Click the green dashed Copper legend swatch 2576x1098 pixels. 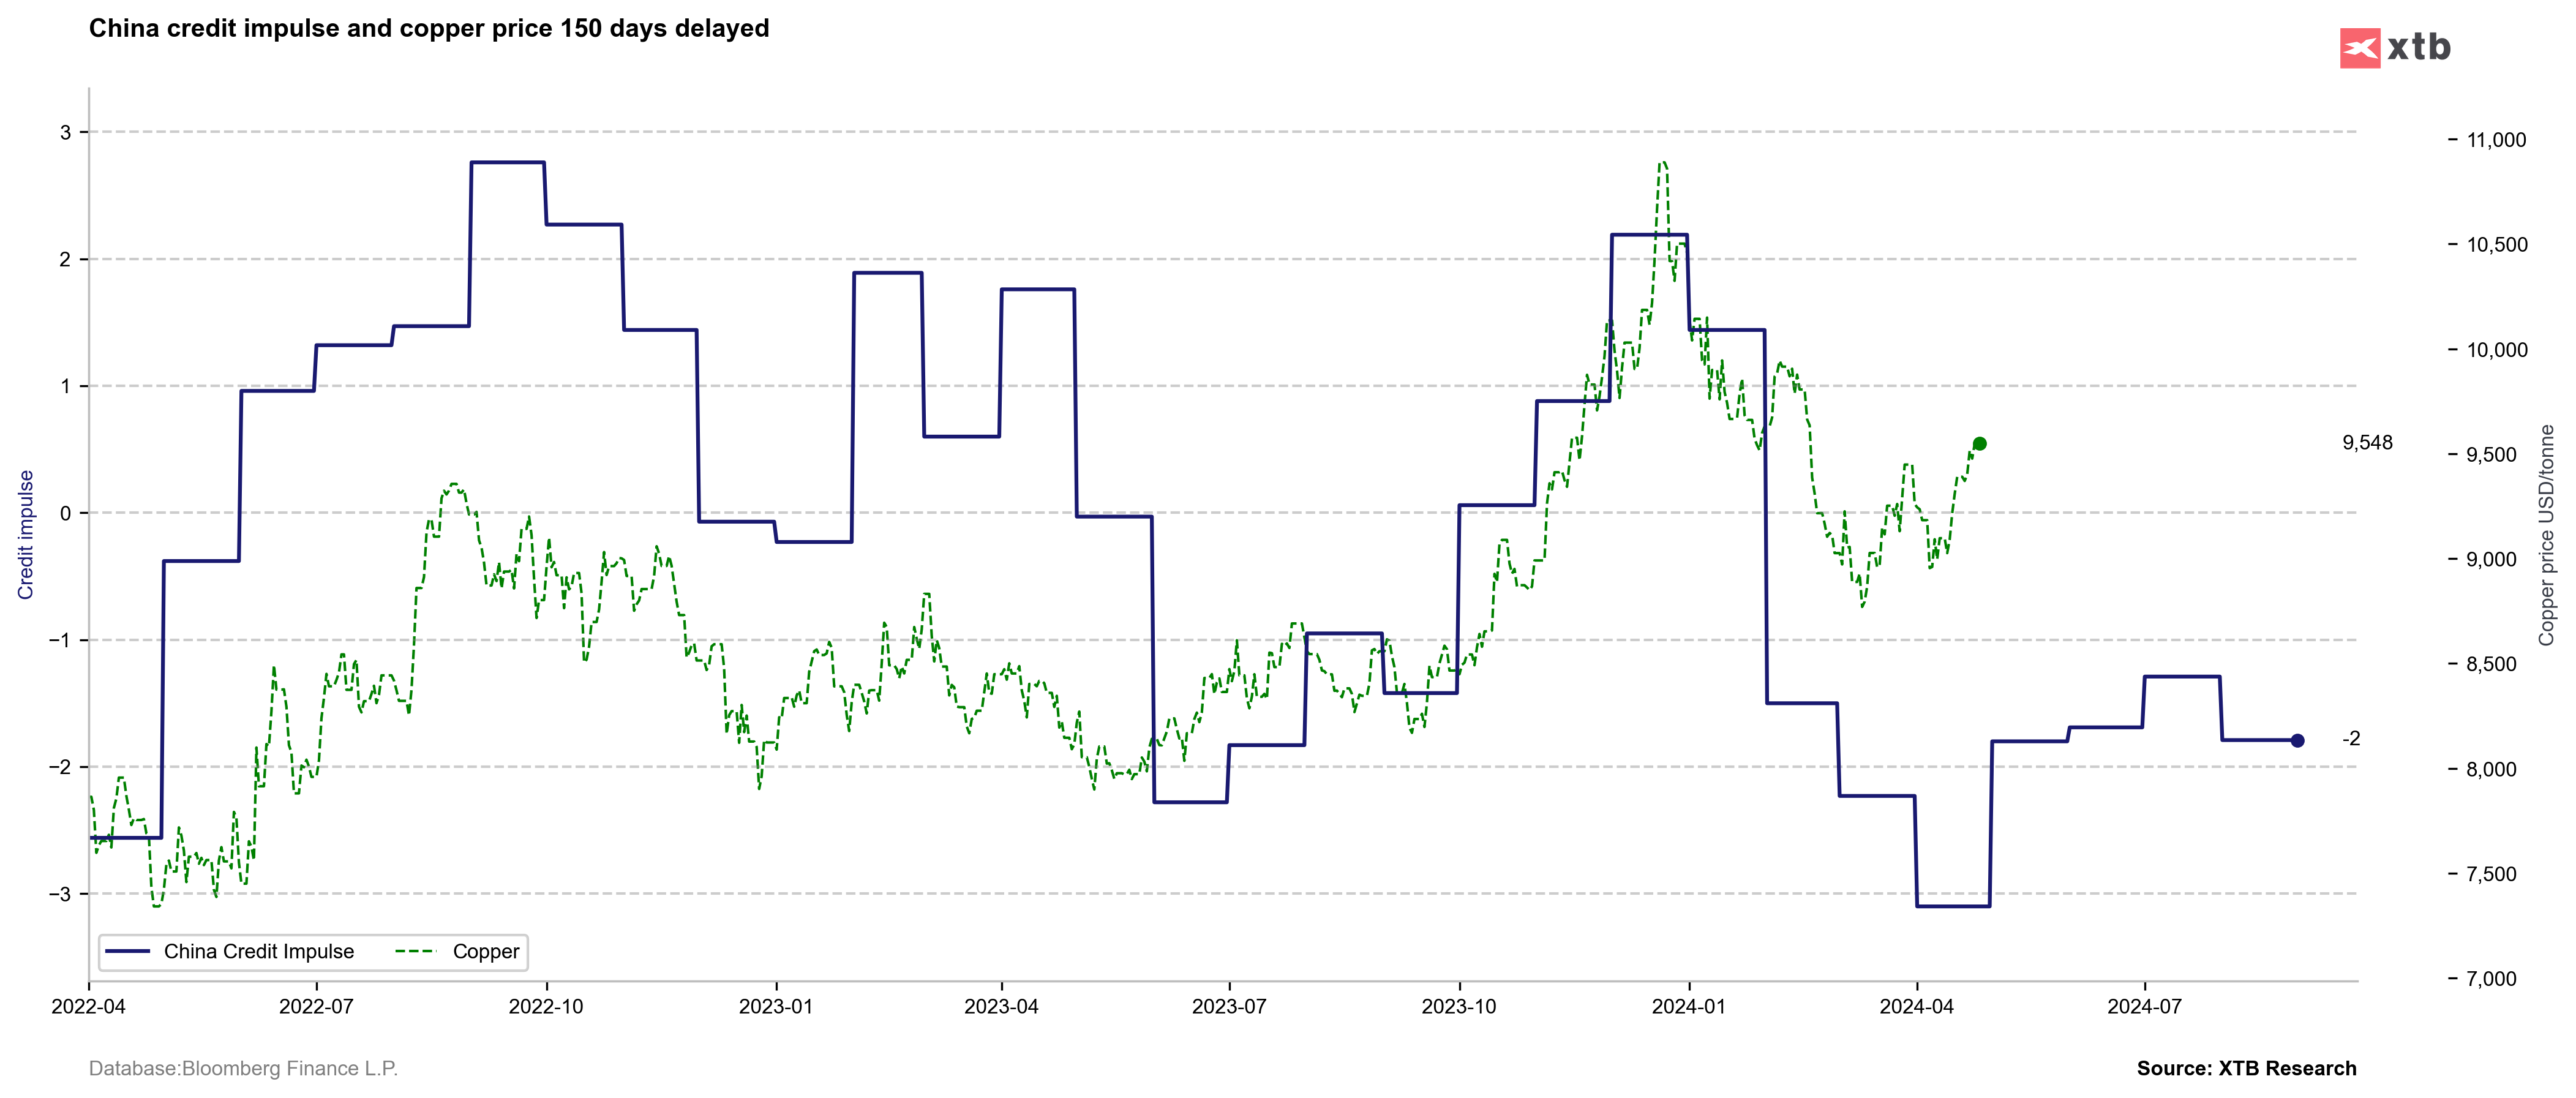coord(416,951)
